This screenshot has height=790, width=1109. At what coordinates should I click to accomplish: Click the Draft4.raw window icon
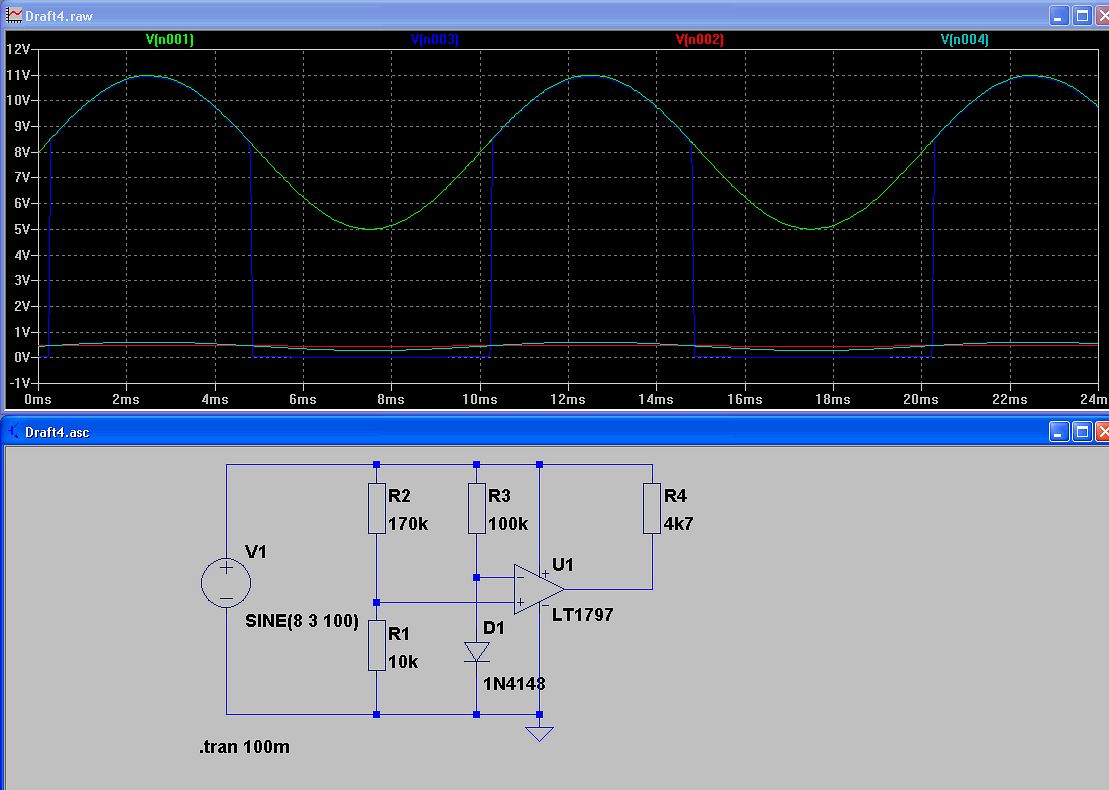click(x=13, y=15)
